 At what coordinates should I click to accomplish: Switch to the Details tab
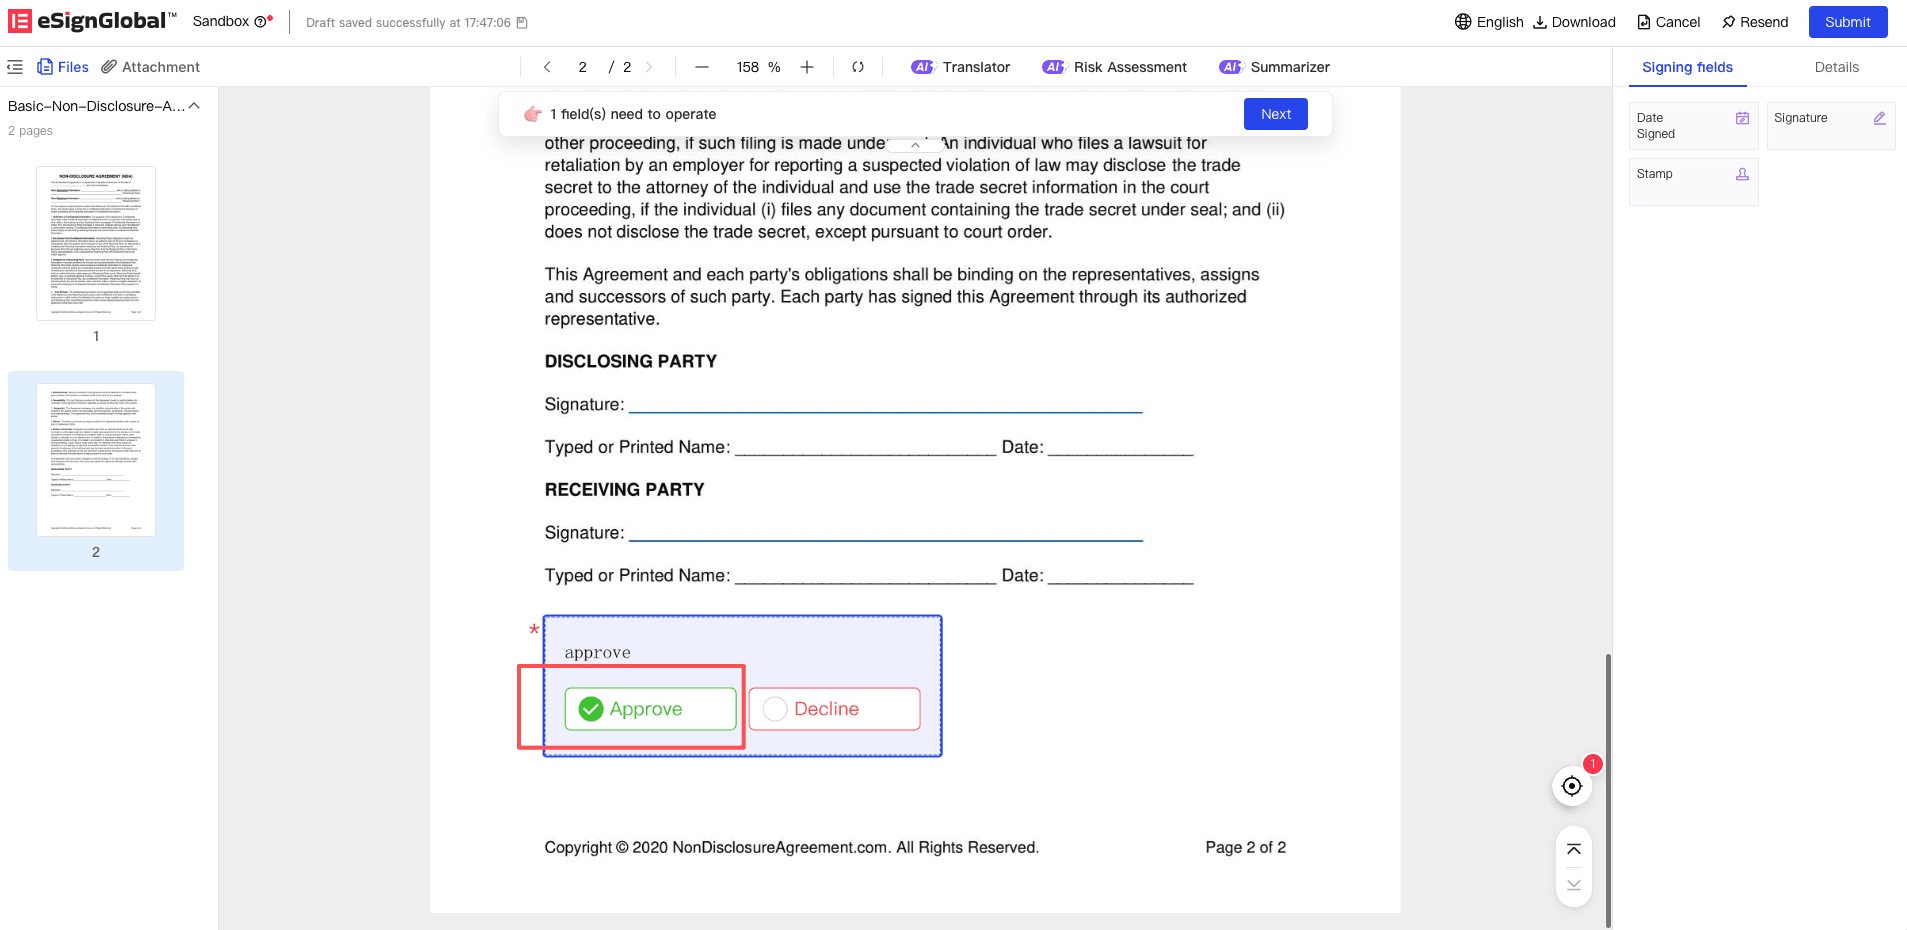(x=1836, y=67)
